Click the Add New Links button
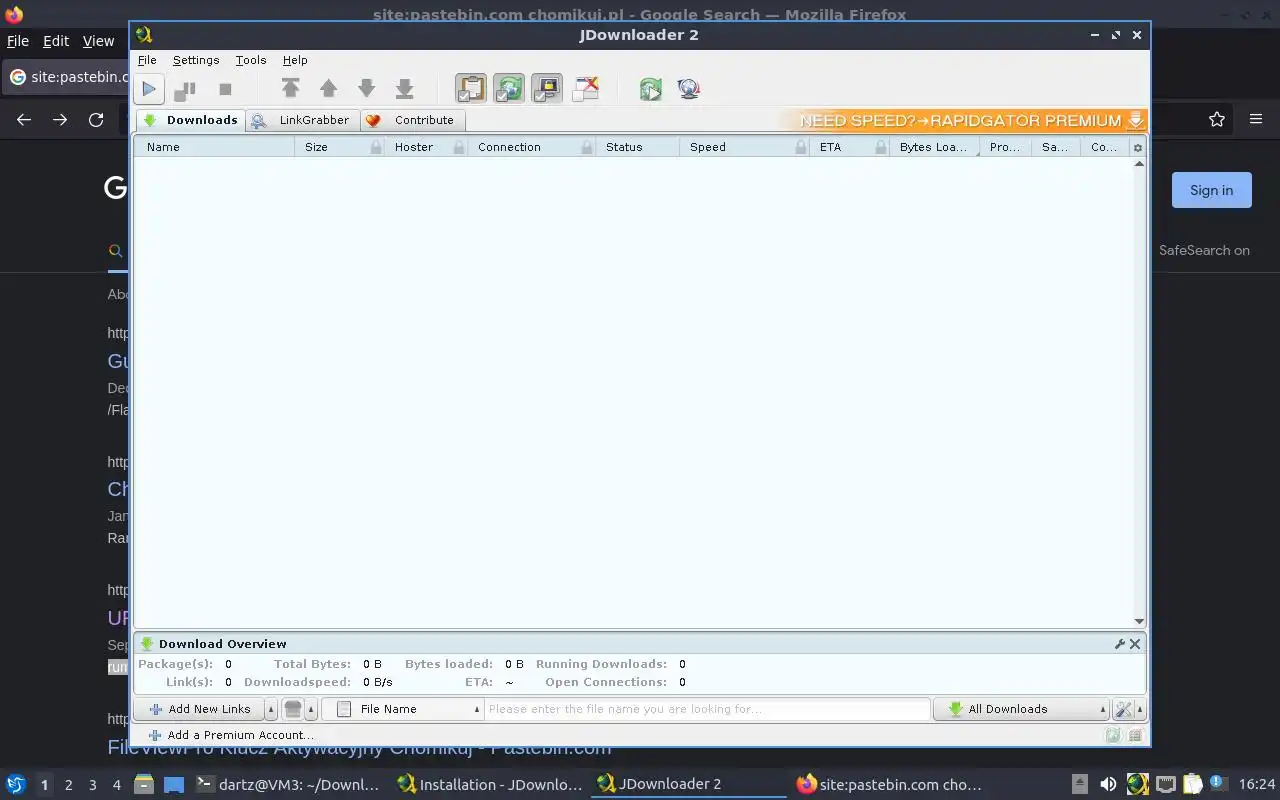 (x=199, y=709)
